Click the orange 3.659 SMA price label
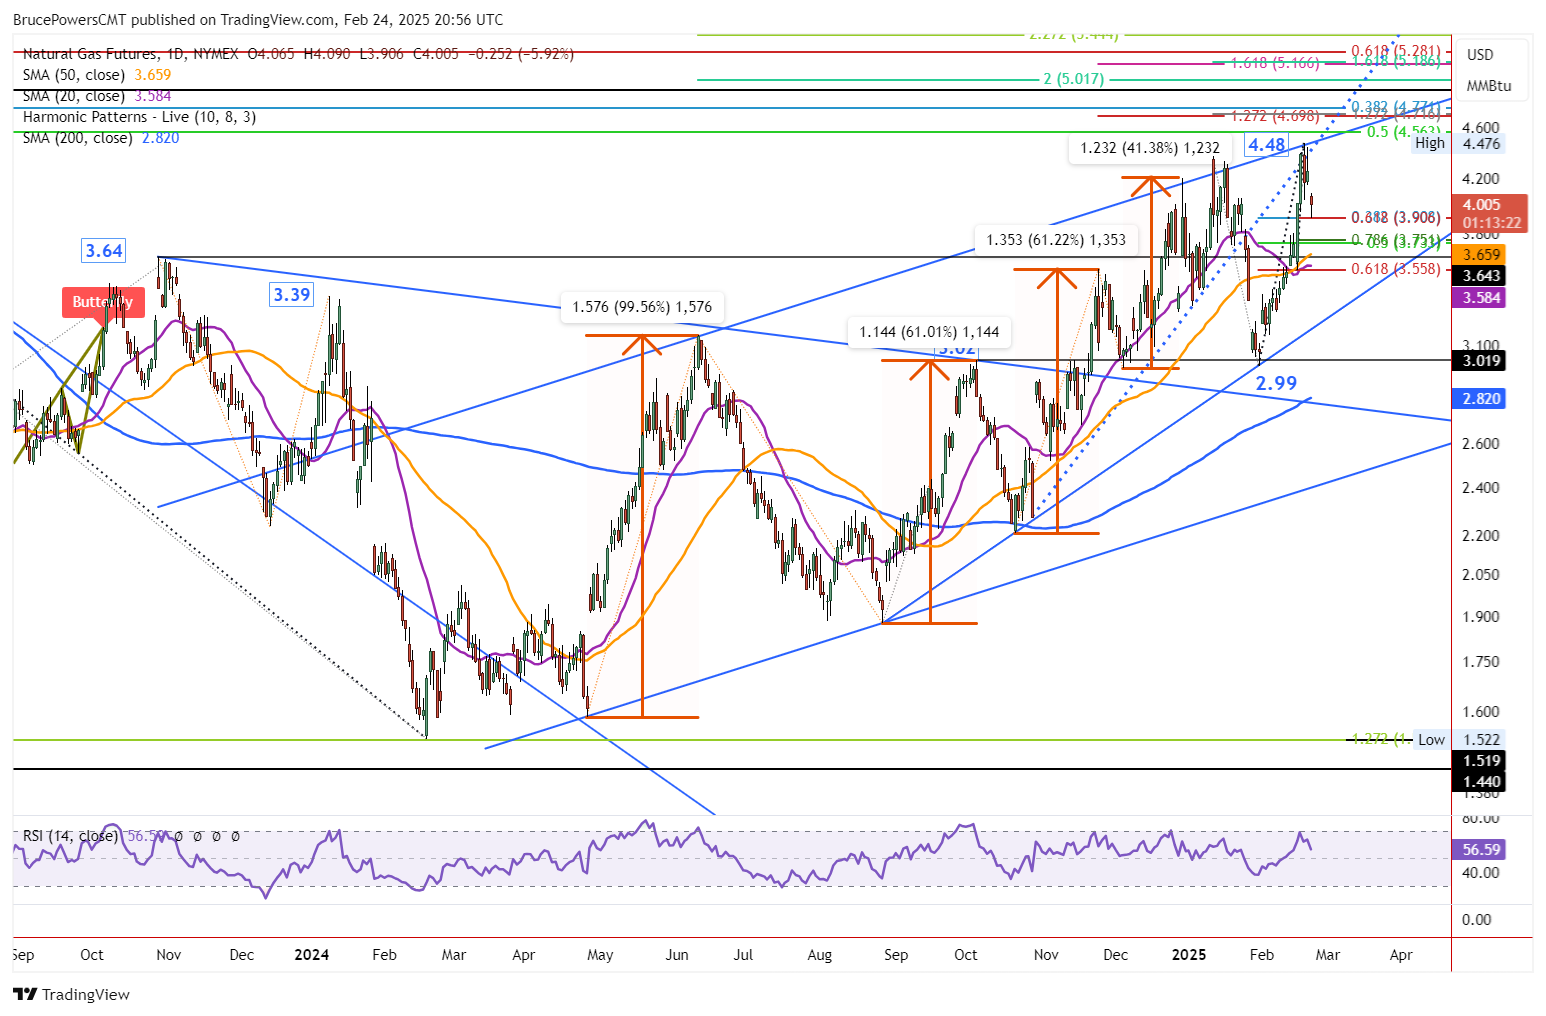Screen dimensions: 1546x1016 tap(1481, 255)
